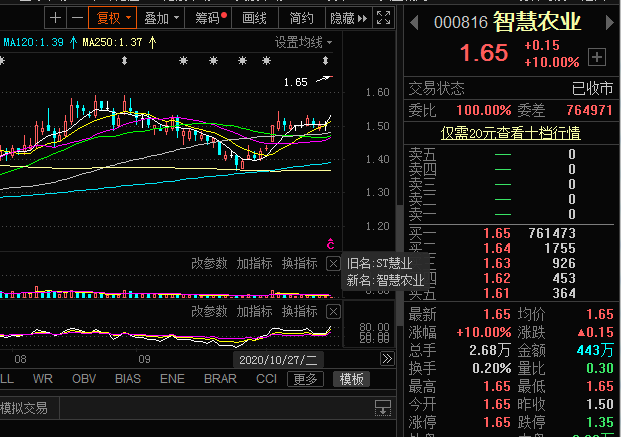Image resolution: width=621 pixels, height=437 pixels.
Task: Select the CCI indicator tab
Action: [x=266, y=379]
